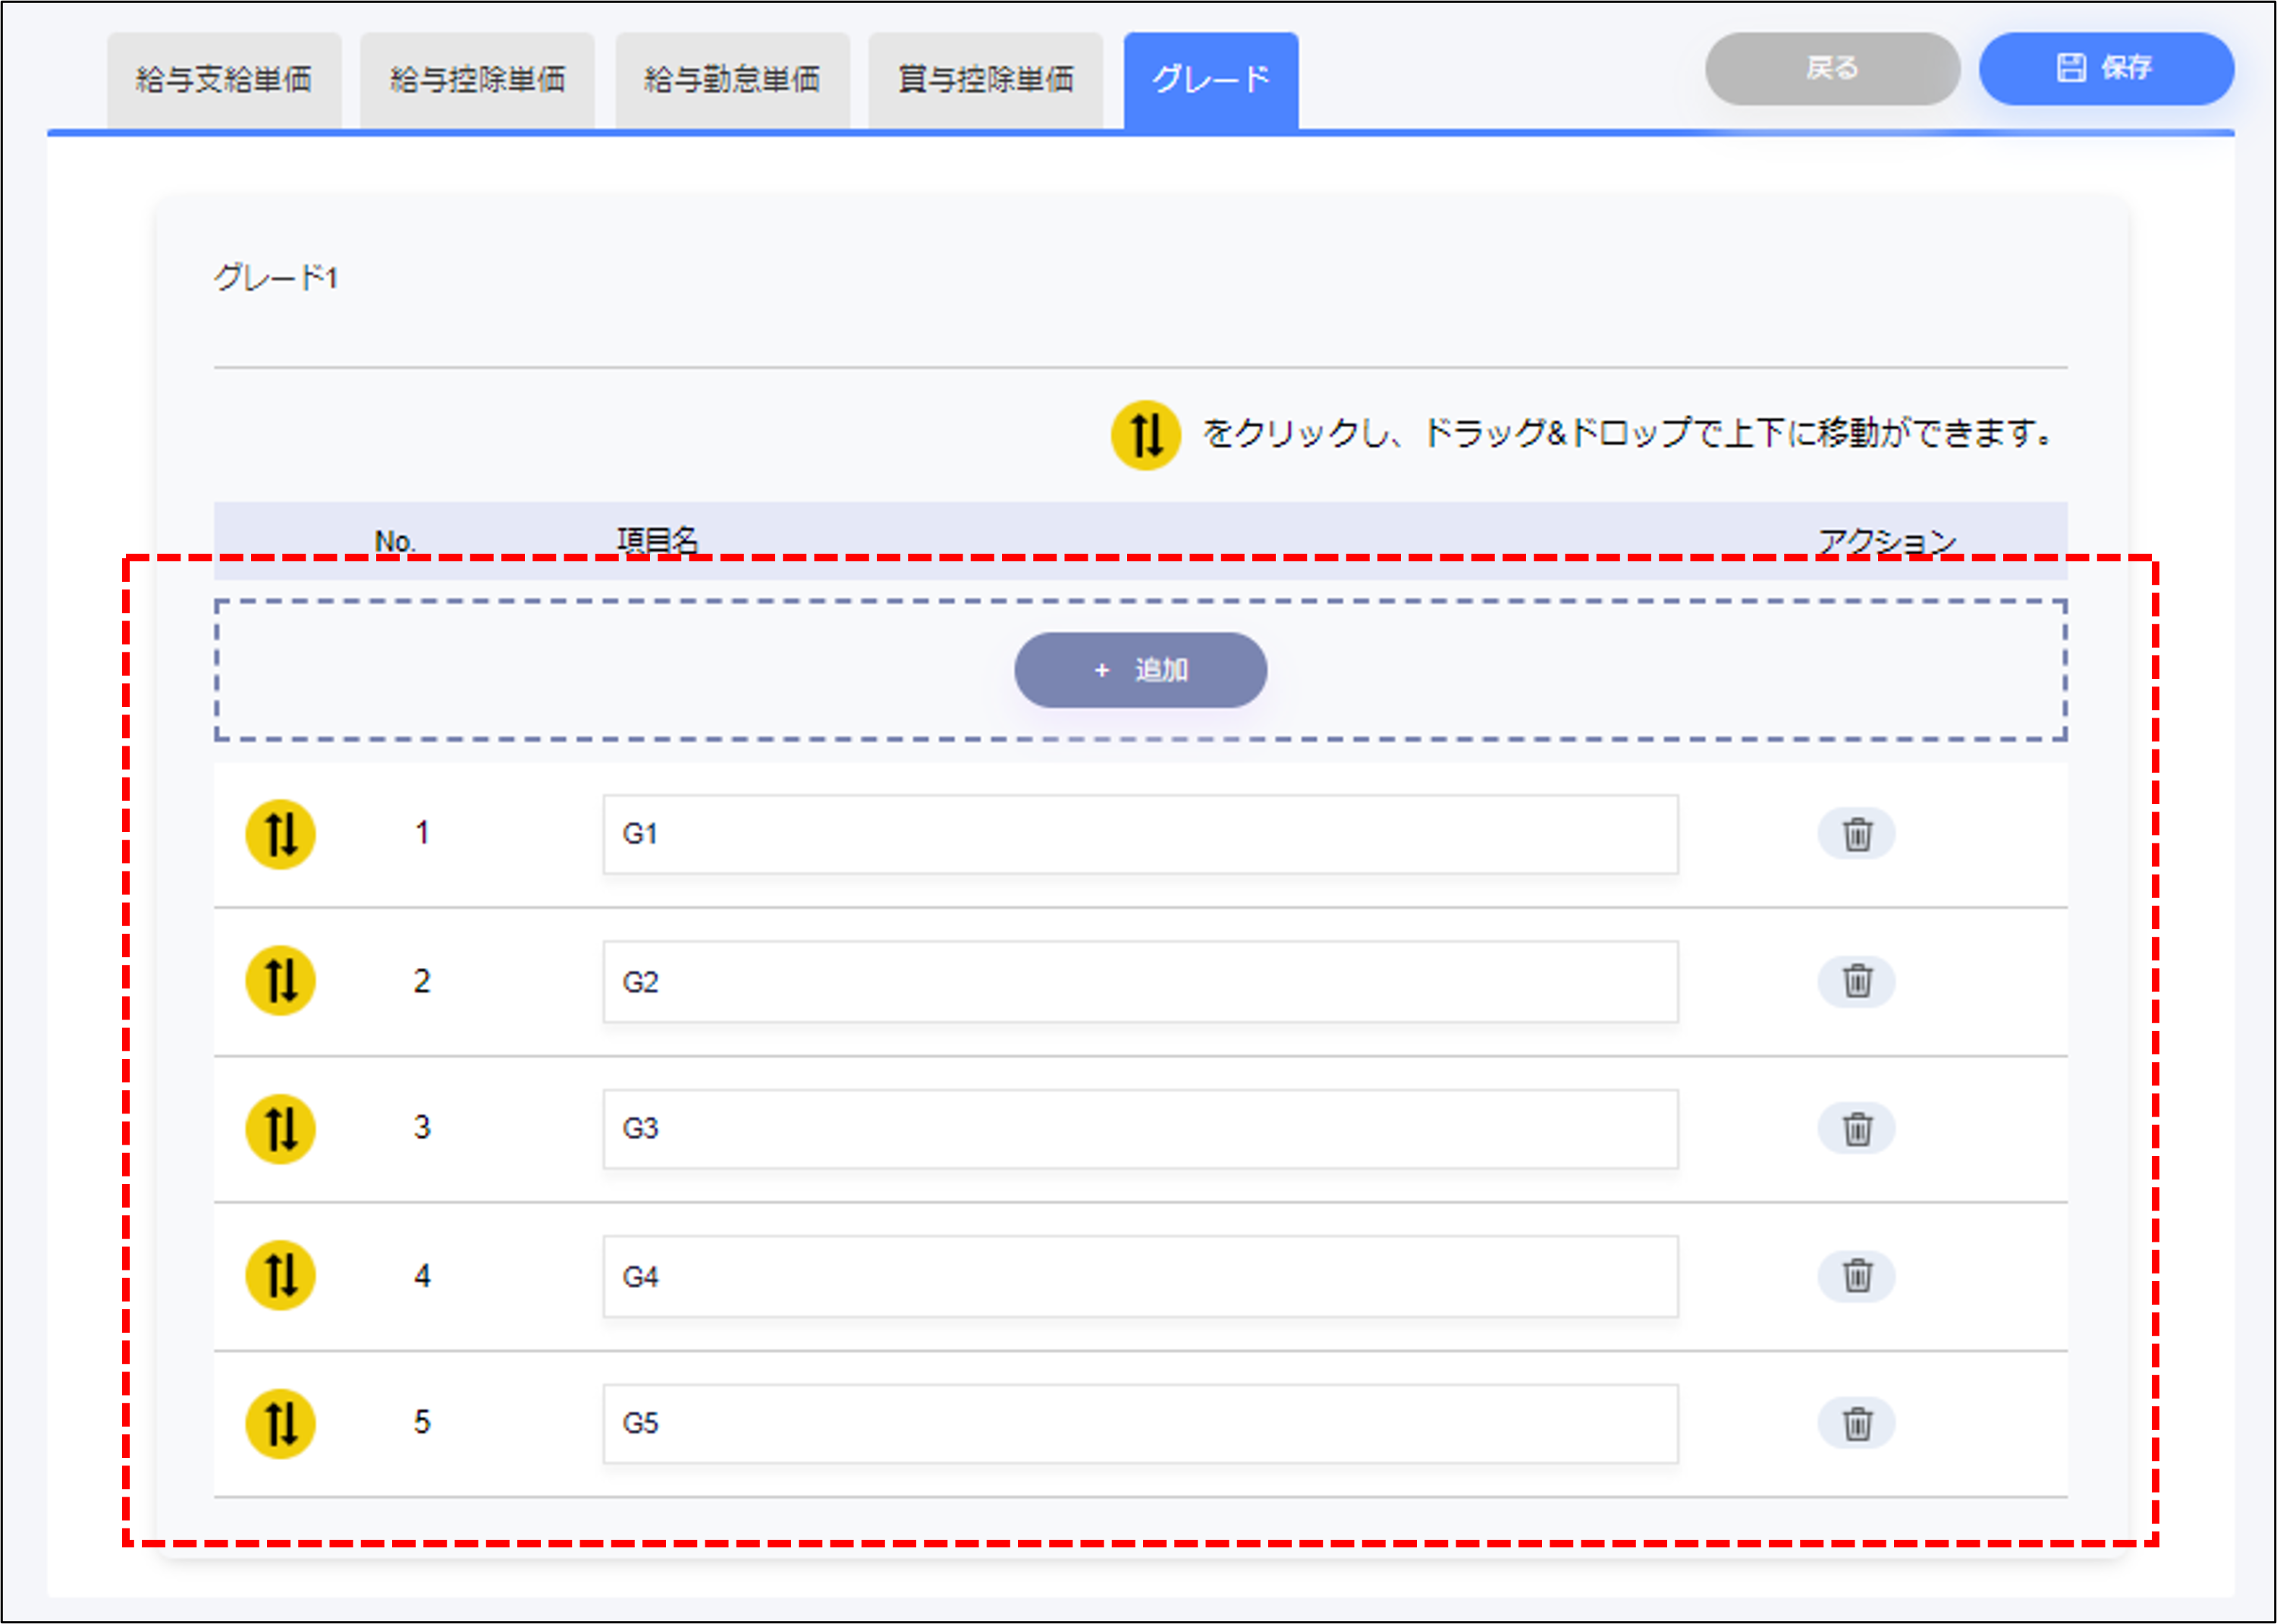Click row number 4 in the No. column
The height and width of the screenshot is (1624, 2277).
(x=422, y=1276)
